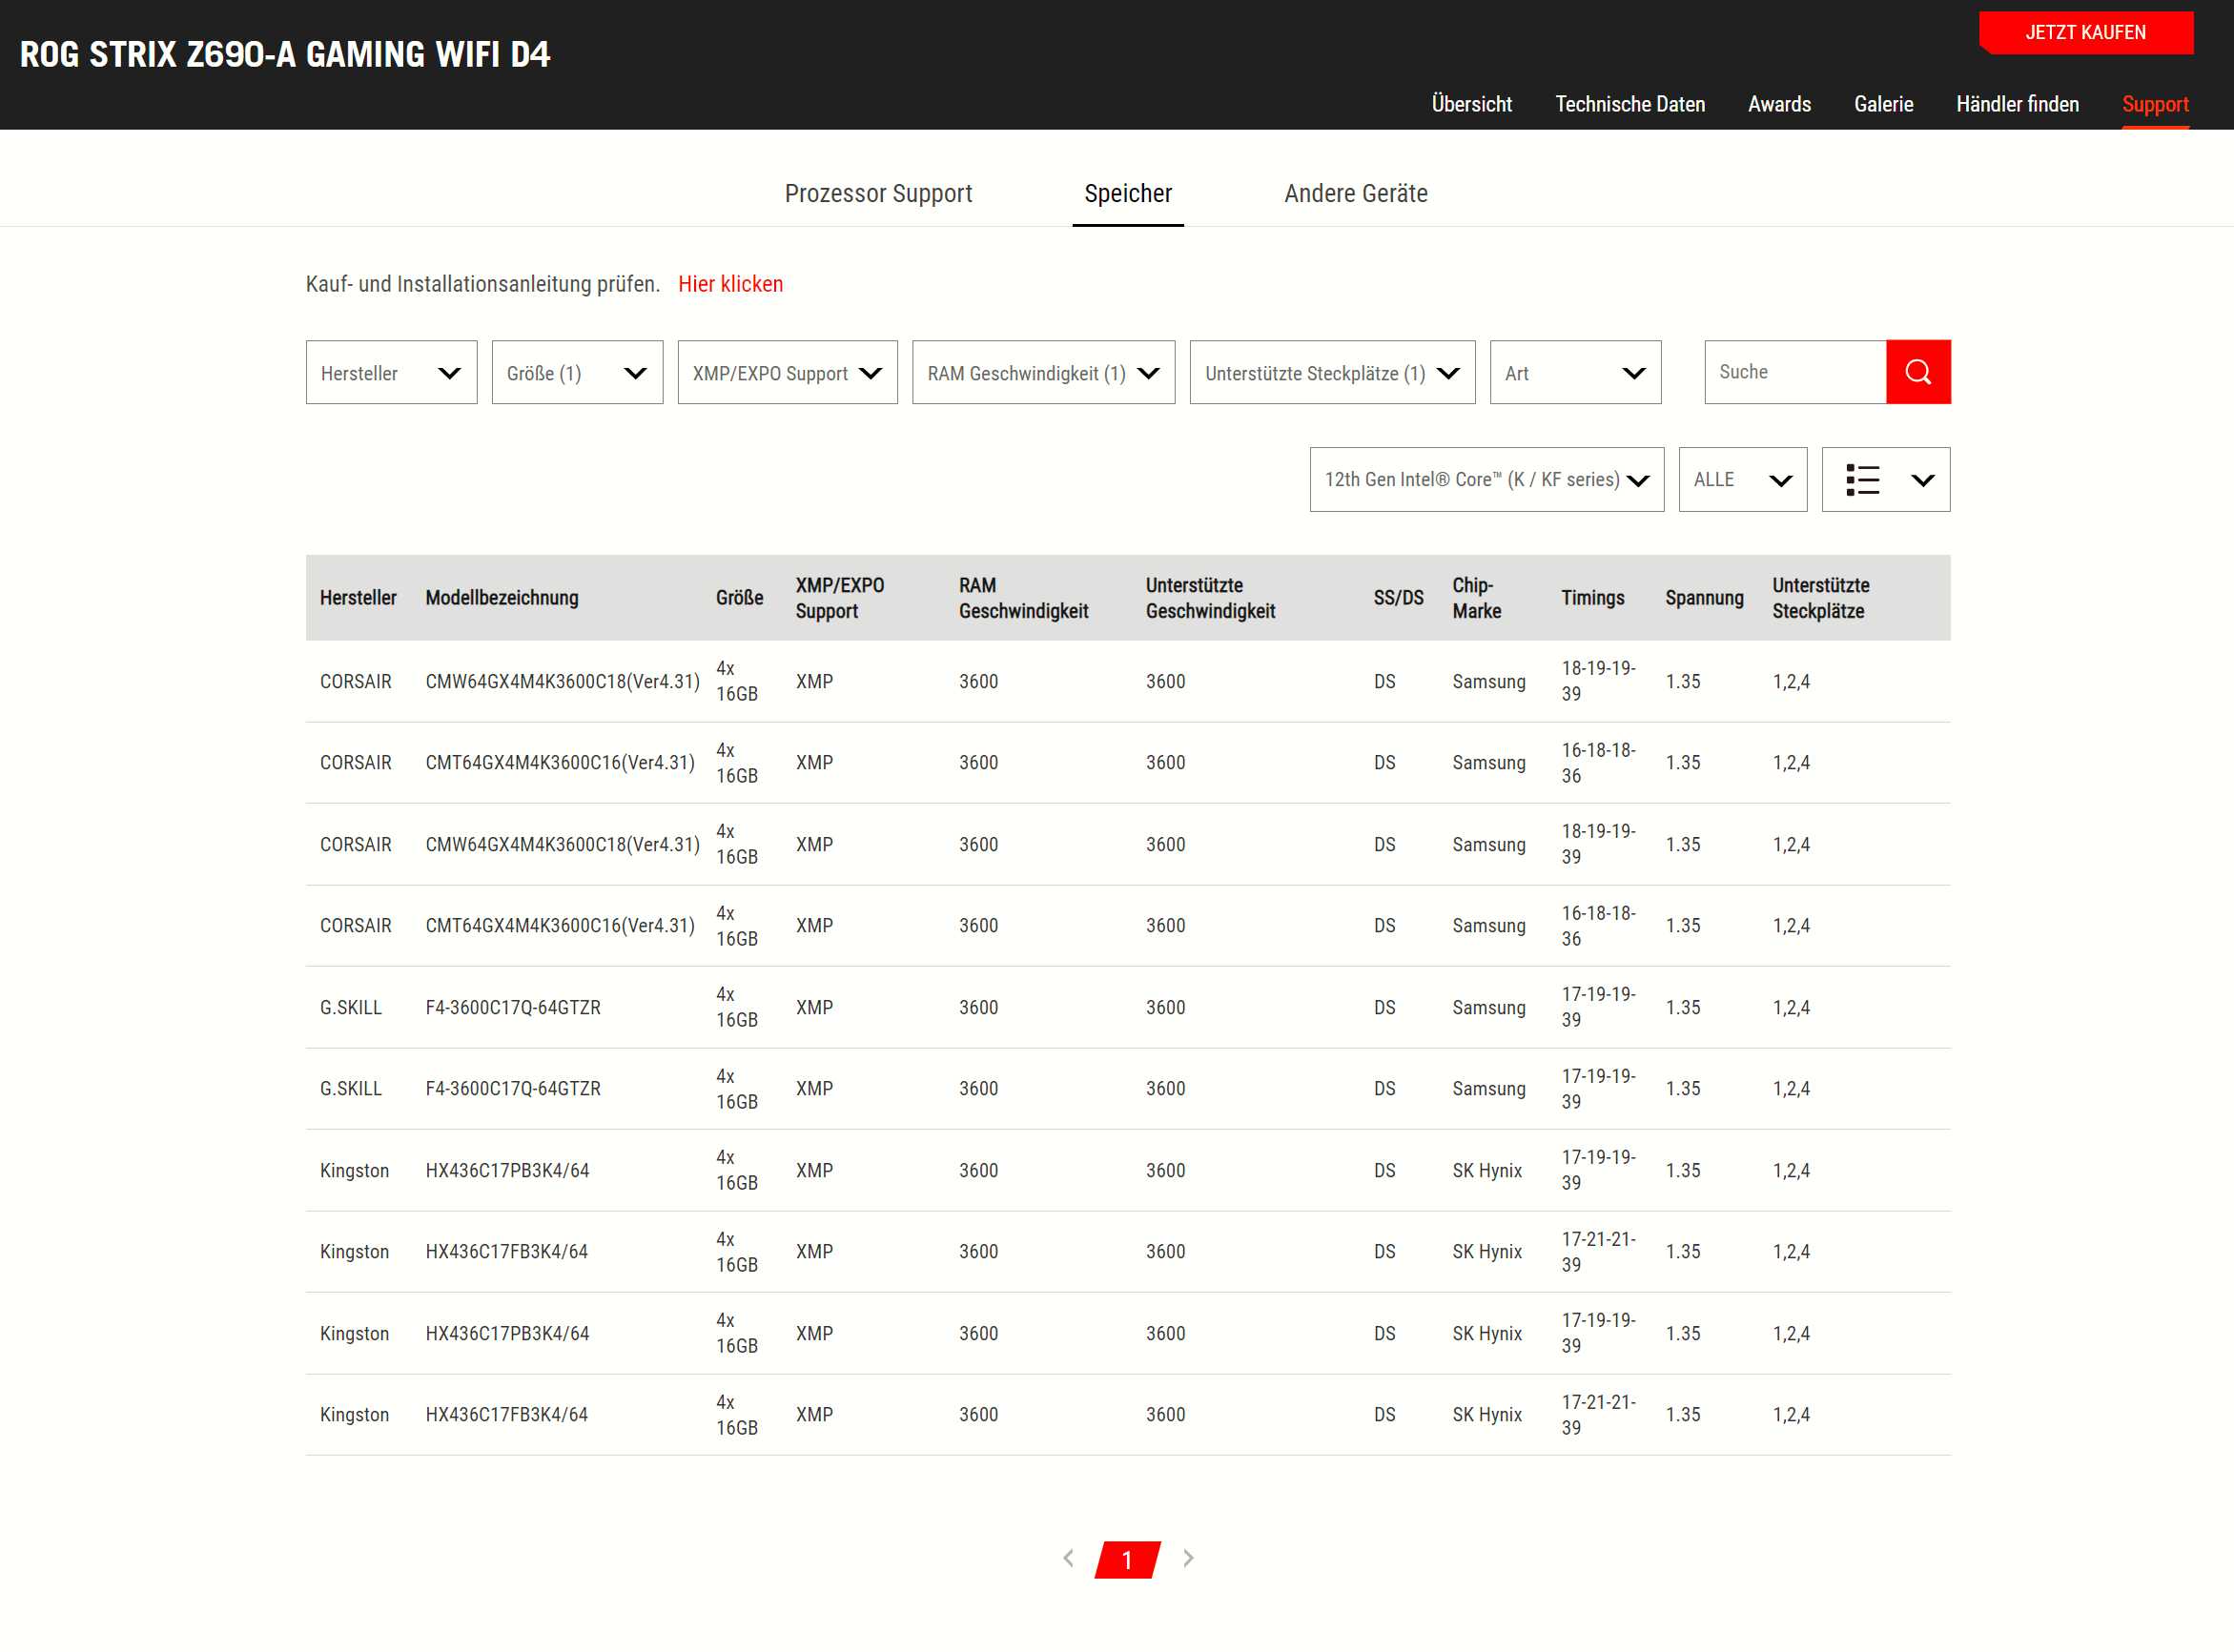The height and width of the screenshot is (1652, 2234).
Task: Switch to Andere Geräte tab
Action: 1355,193
